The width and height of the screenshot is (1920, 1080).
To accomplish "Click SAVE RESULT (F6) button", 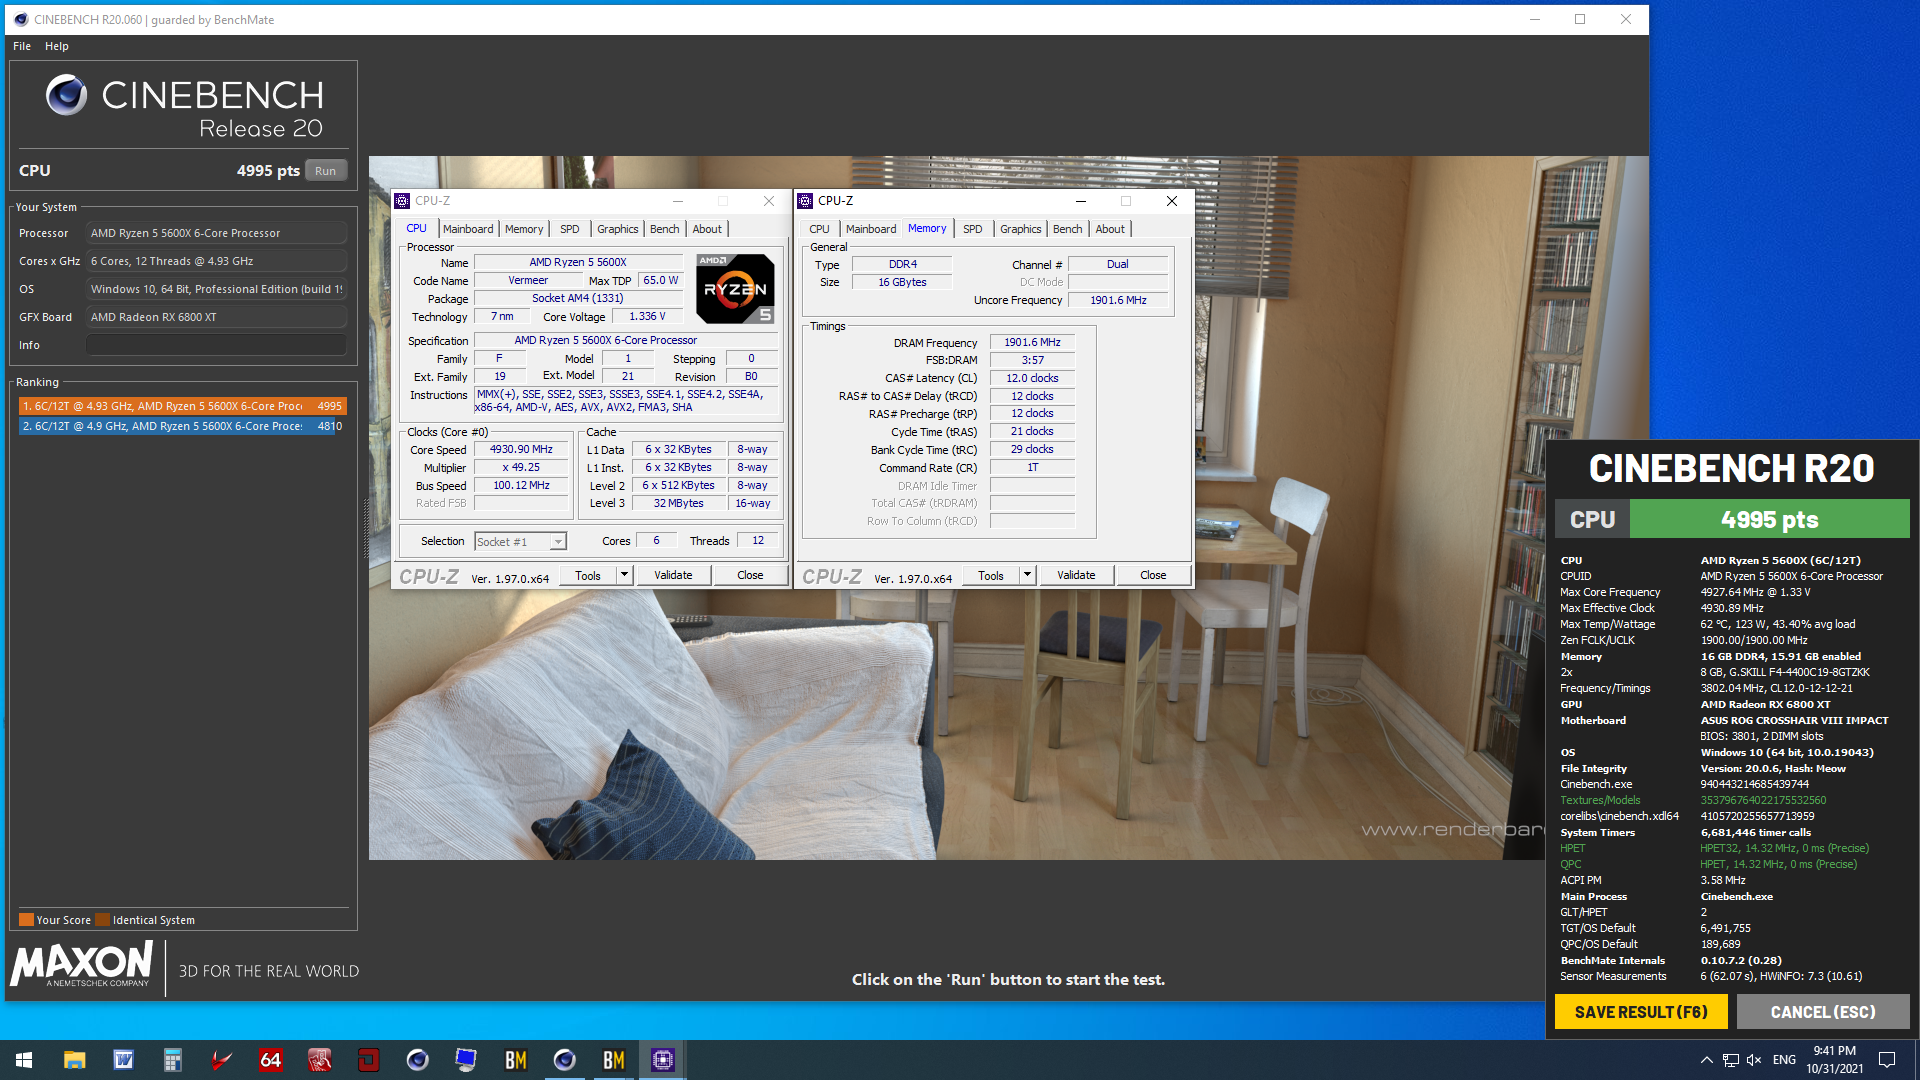I will 1641,1012.
